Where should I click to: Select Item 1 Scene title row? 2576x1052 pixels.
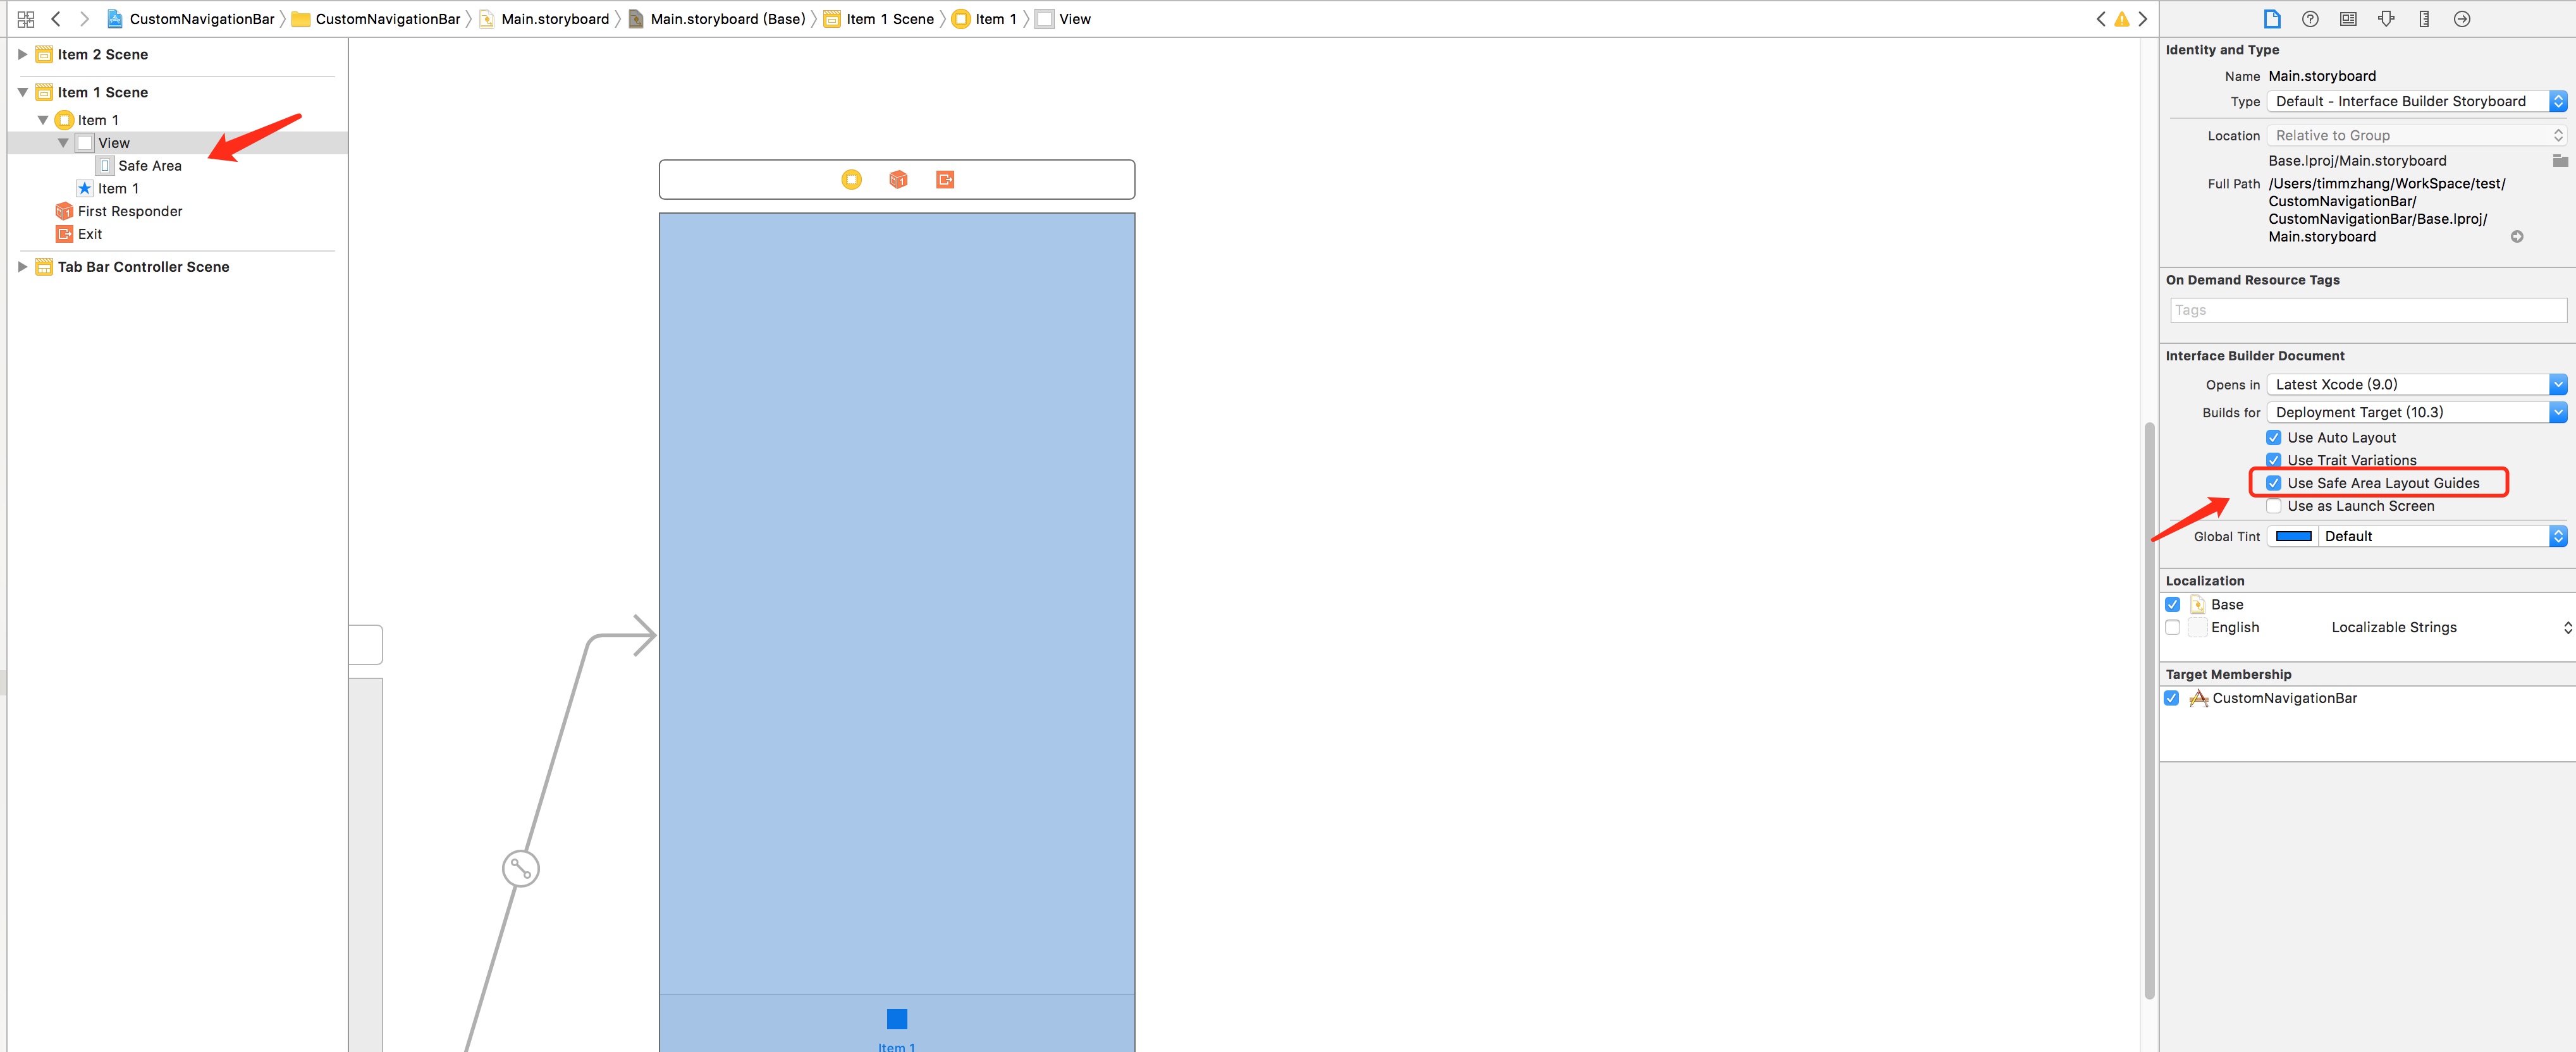tap(102, 92)
